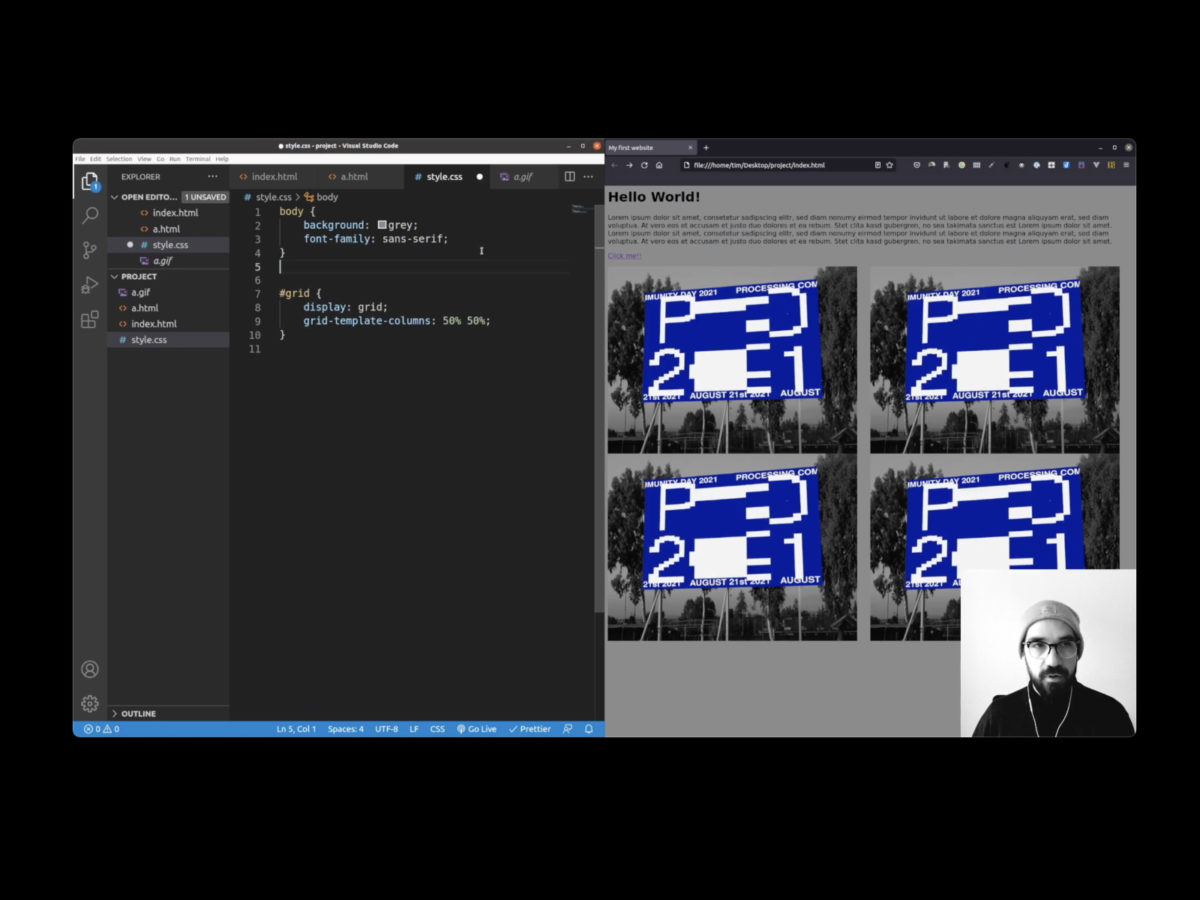Open the Firefox hamburger application menu
This screenshot has height=900, width=1200.
point(1126,165)
